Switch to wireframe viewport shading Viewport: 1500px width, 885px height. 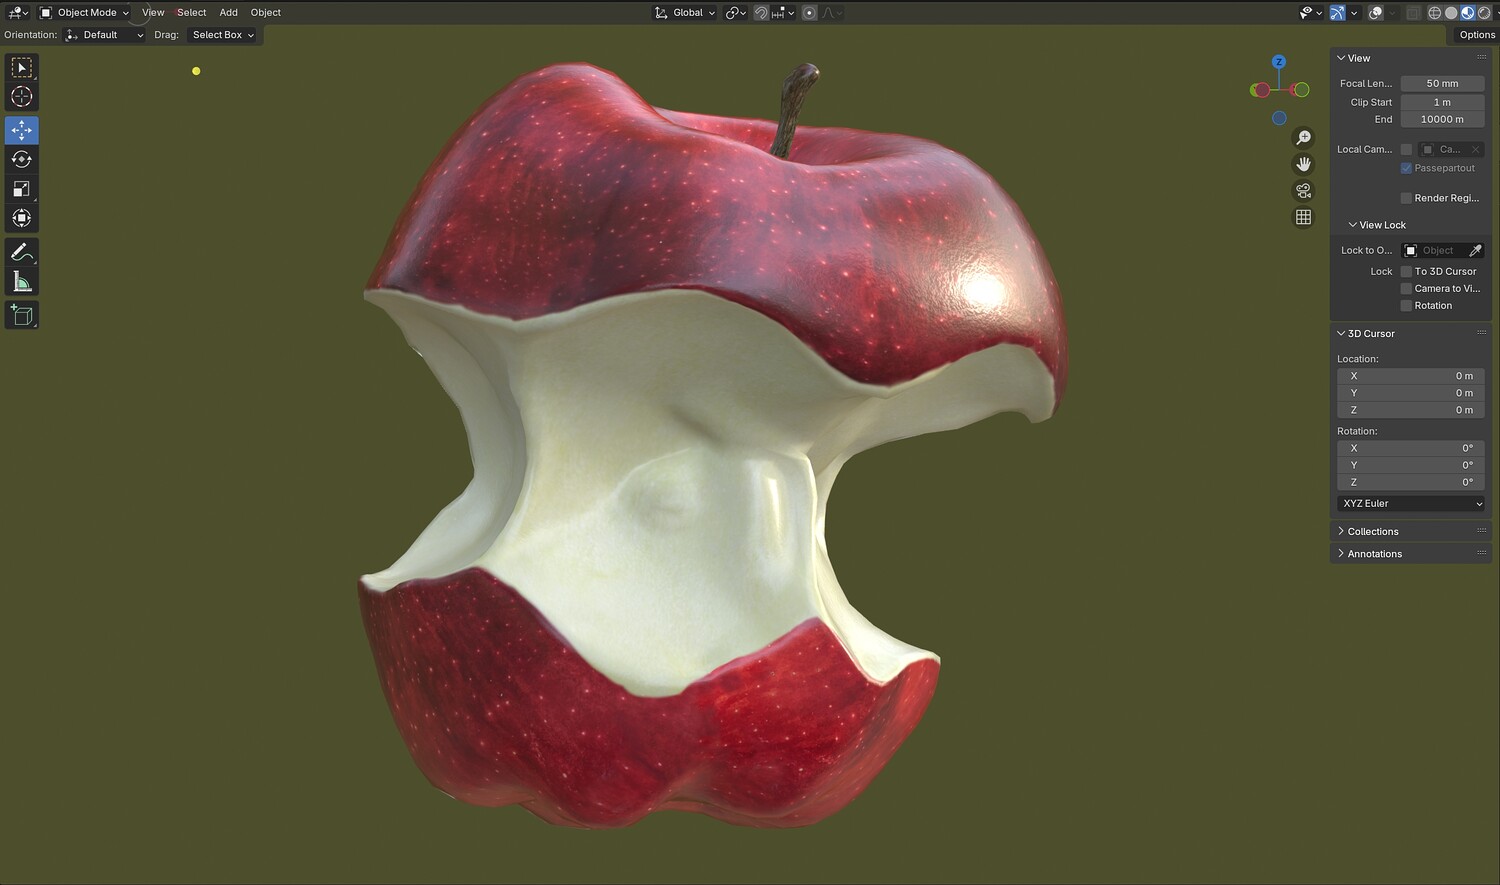pos(1434,12)
